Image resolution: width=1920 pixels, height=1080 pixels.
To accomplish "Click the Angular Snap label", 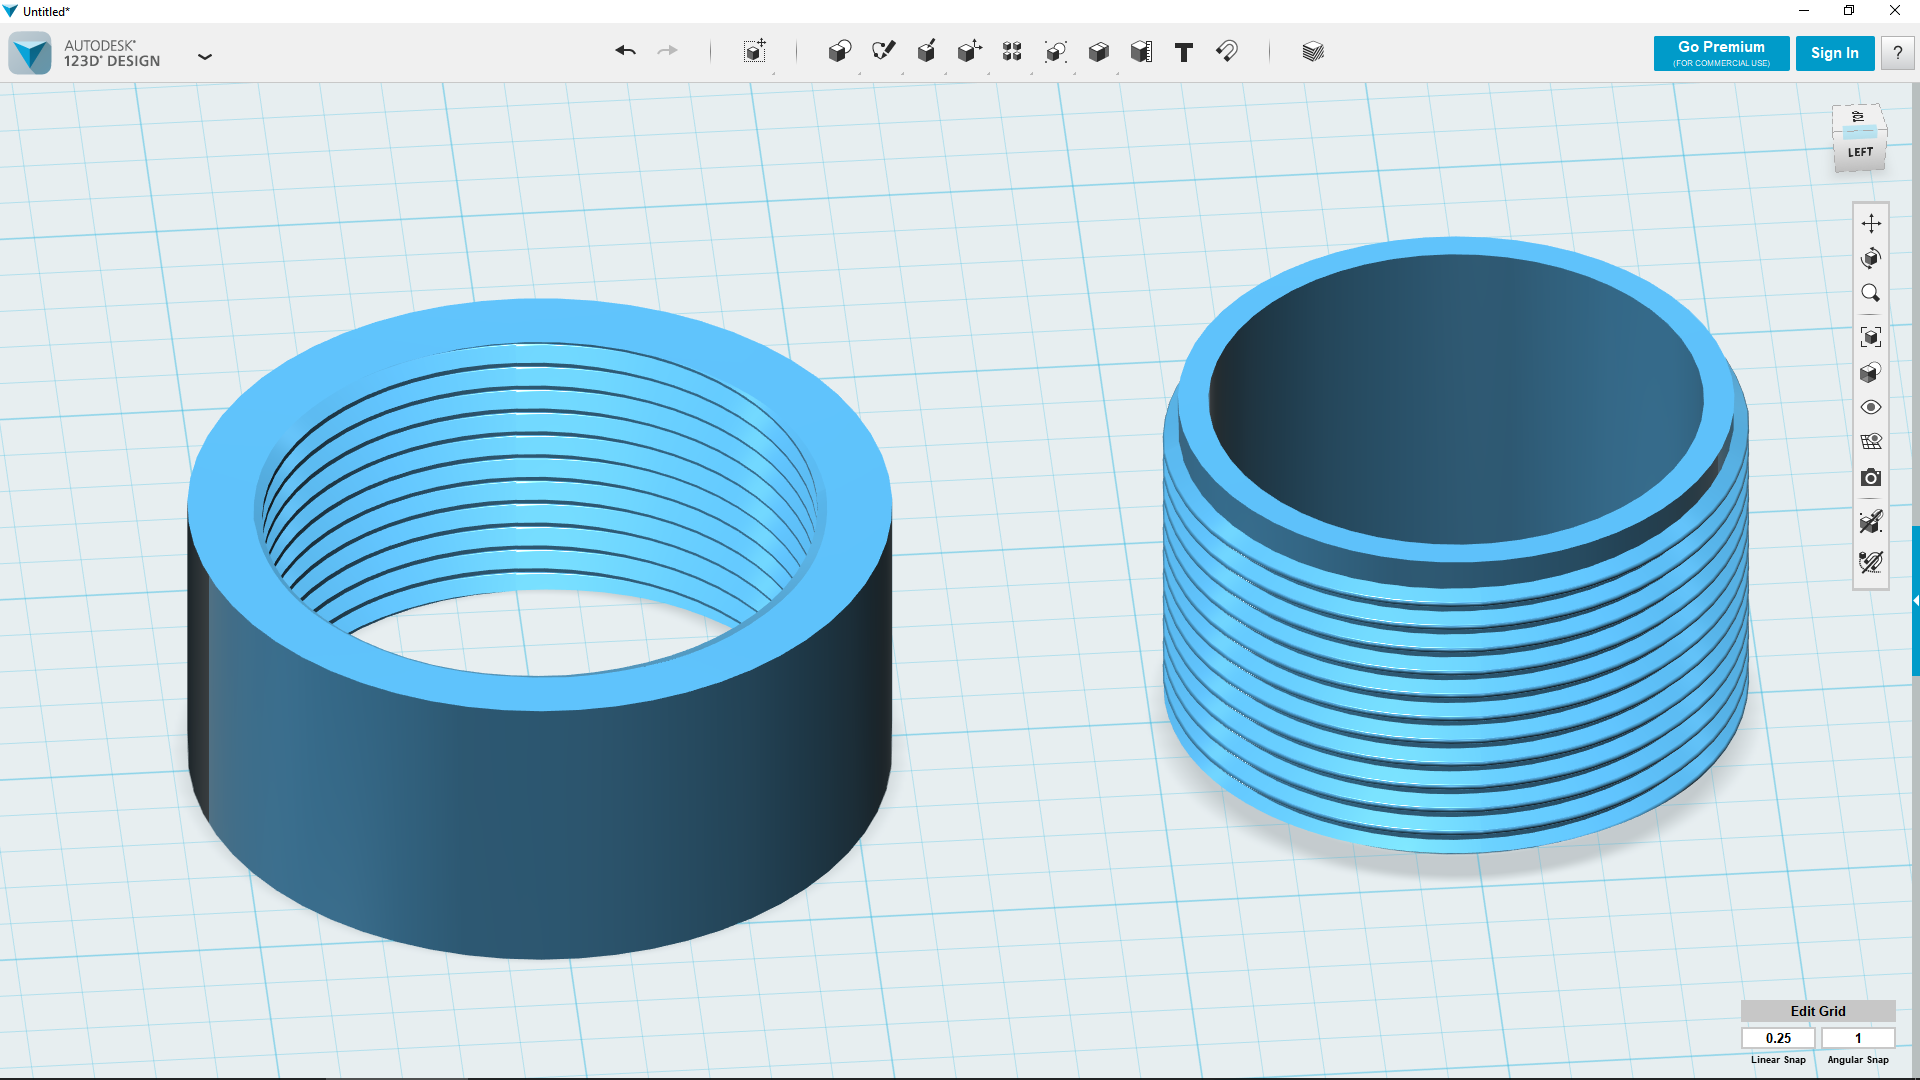I will (x=1858, y=1060).
